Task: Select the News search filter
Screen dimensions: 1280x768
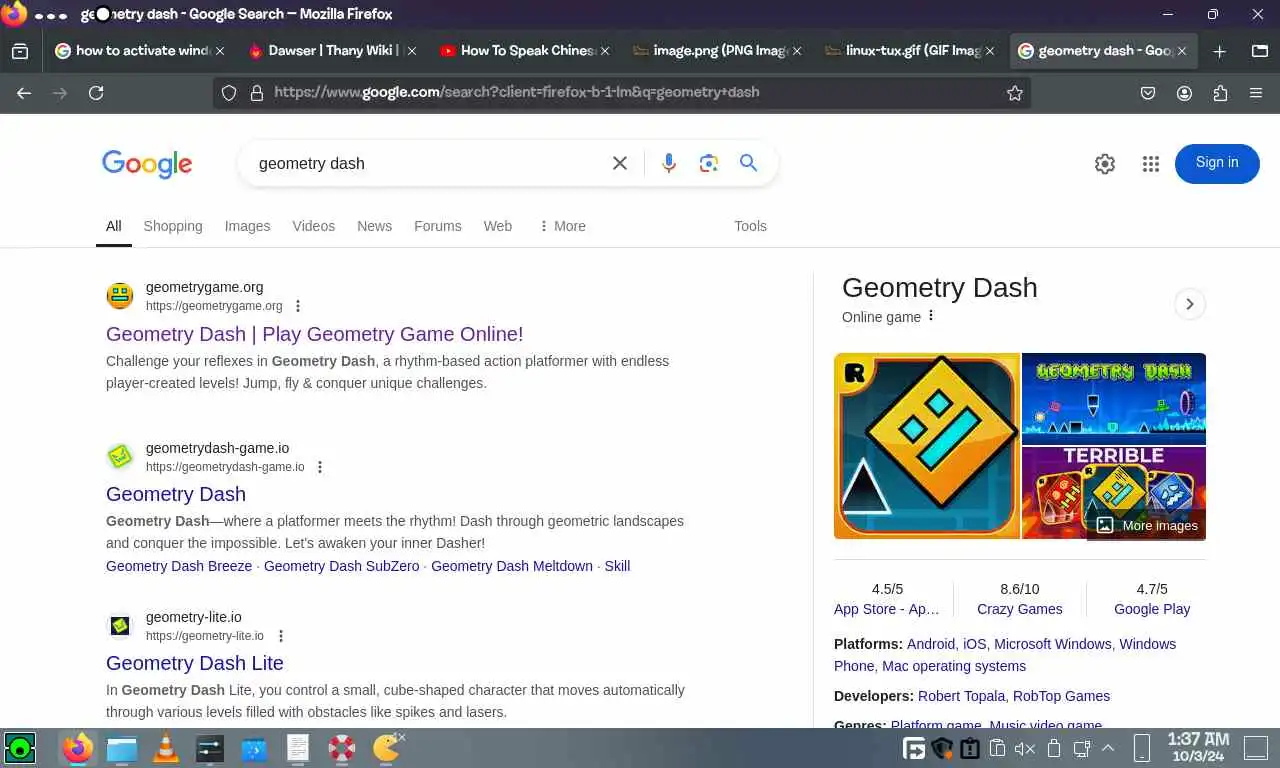Action: click(374, 226)
